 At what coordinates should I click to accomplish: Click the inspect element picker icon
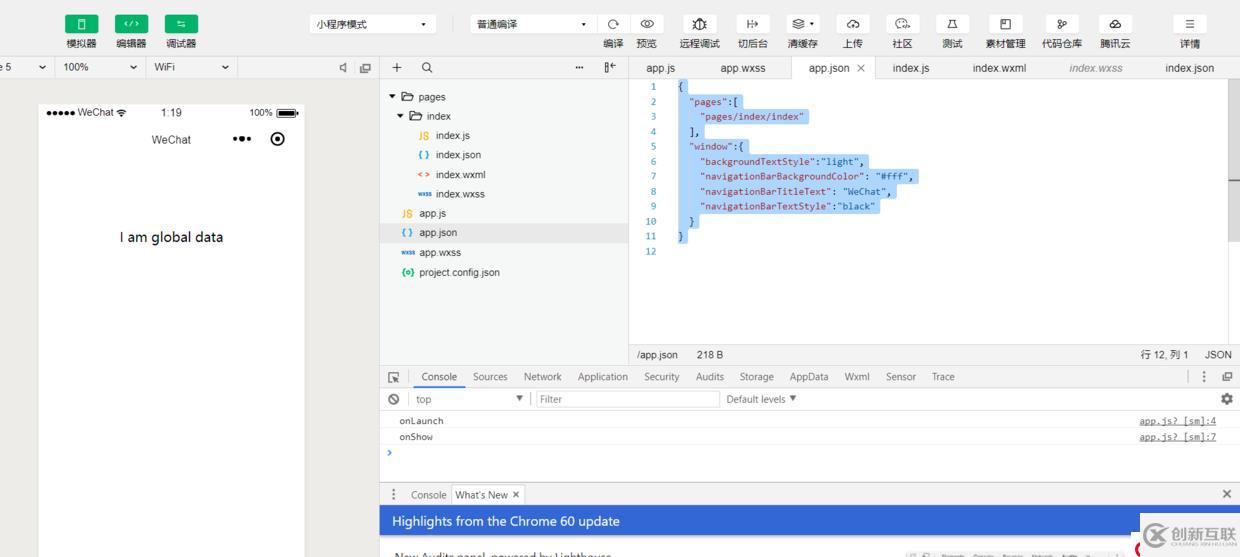coord(394,377)
